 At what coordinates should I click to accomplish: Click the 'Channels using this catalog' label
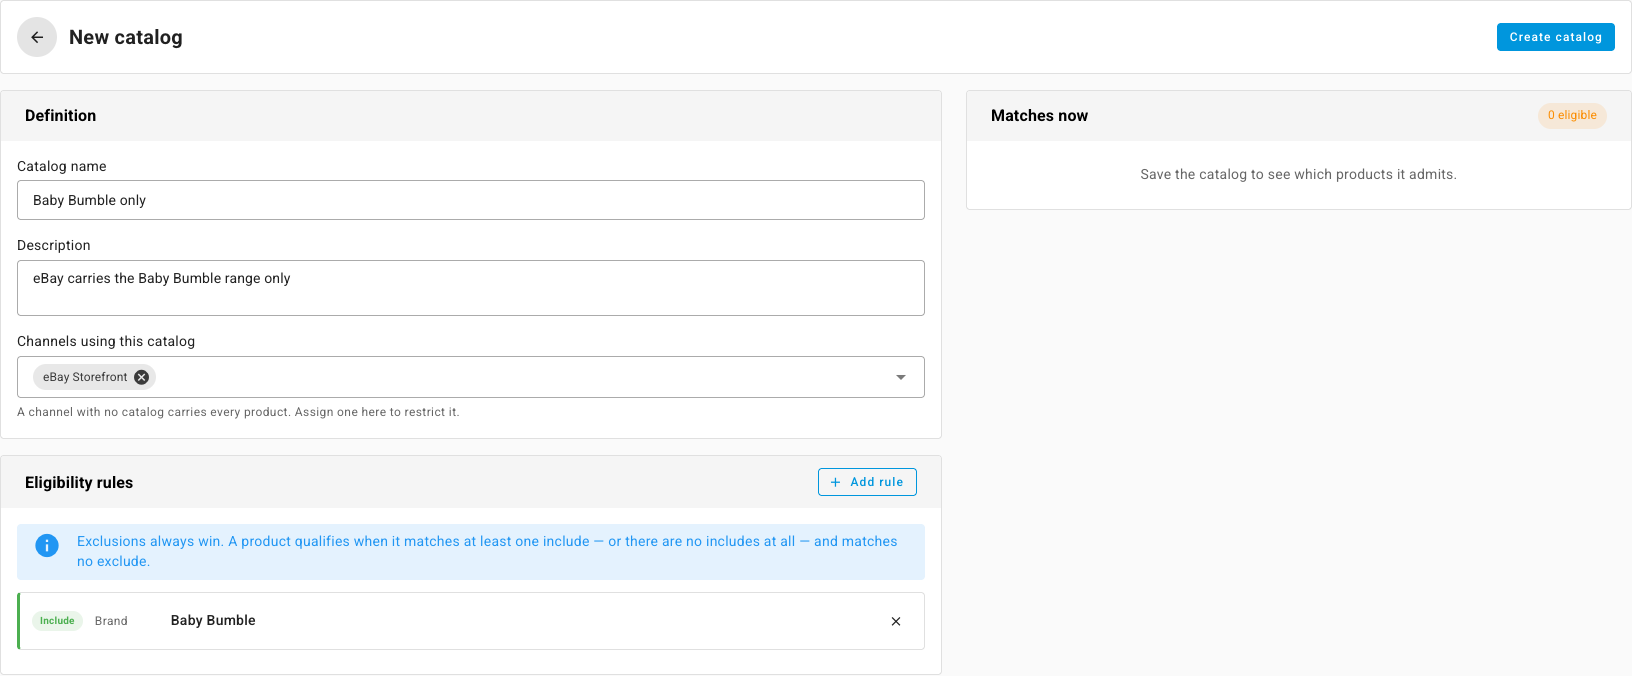tap(106, 341)
